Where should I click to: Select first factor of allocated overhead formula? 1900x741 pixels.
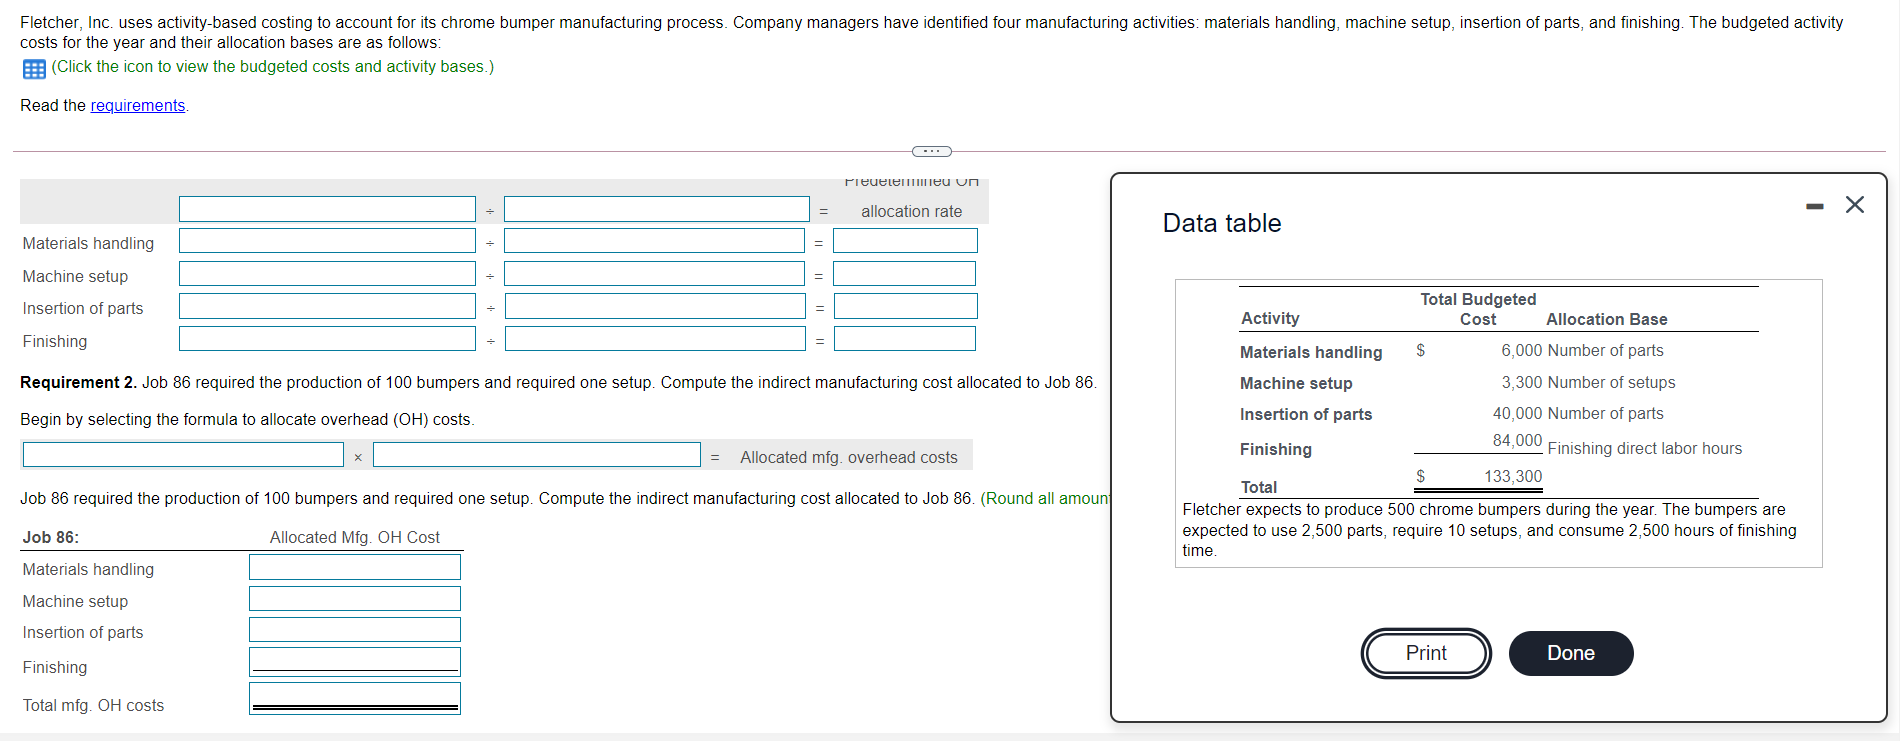click(183, 455)
